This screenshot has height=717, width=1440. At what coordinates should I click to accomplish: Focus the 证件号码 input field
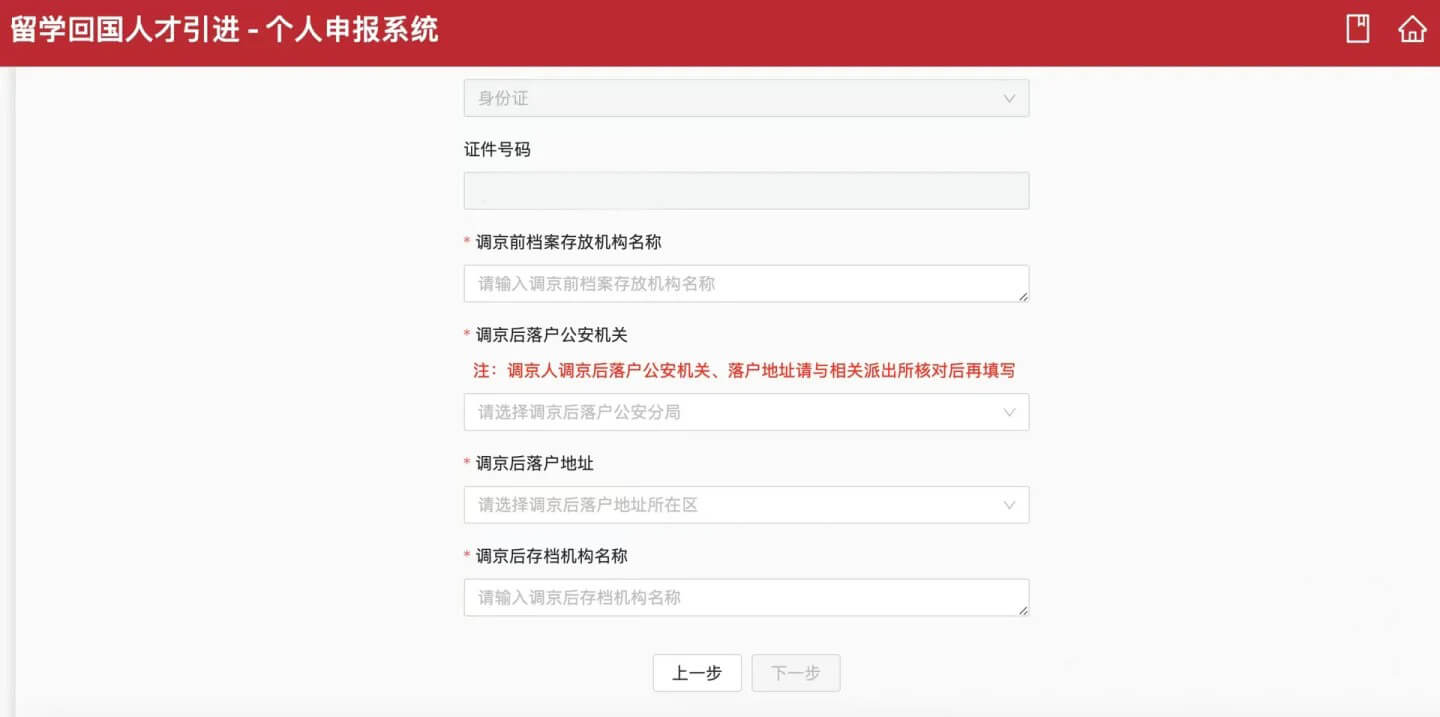(x=745, y=191)
